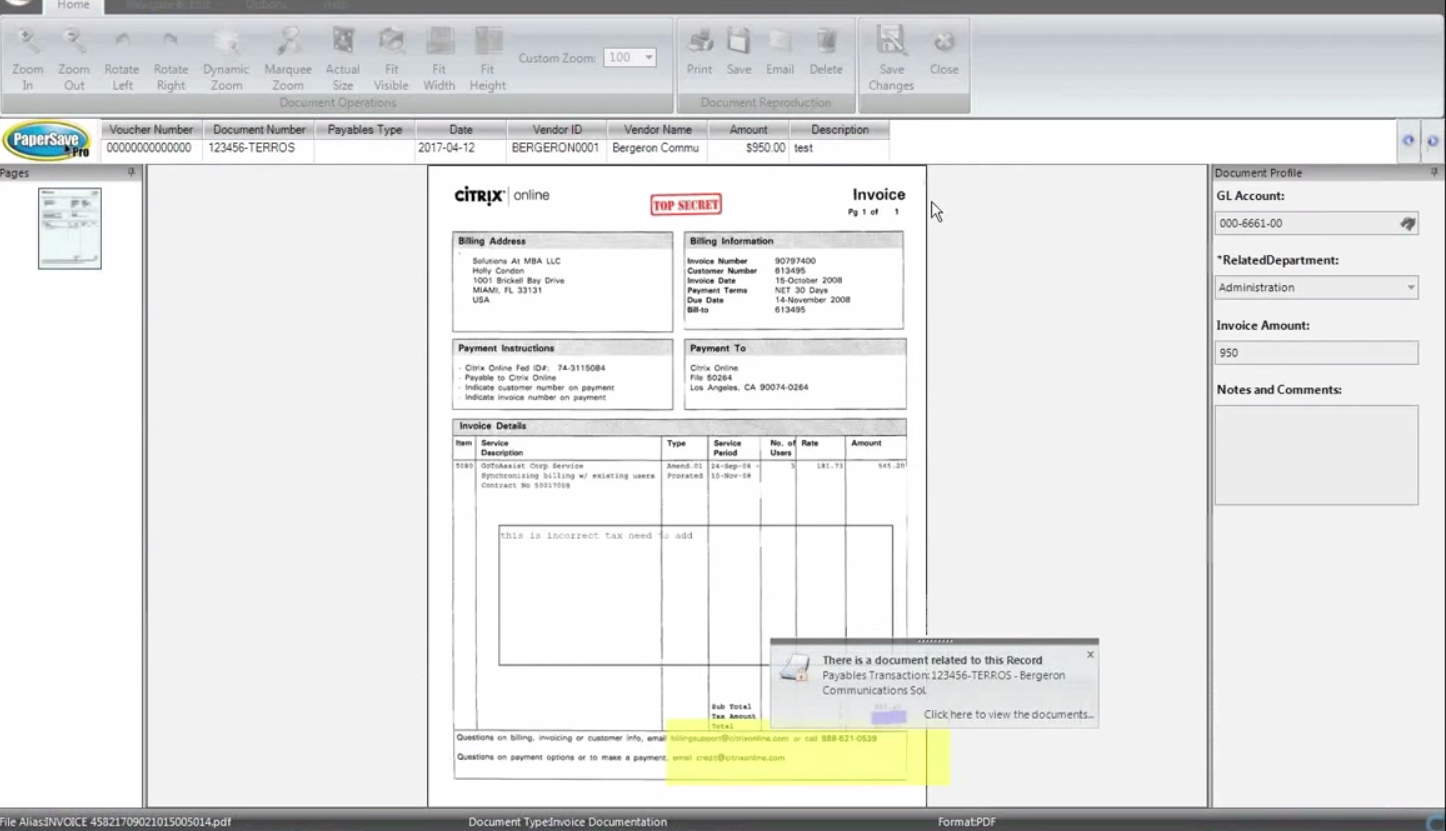Click the Document Type status bar entry

pos(567,822)
